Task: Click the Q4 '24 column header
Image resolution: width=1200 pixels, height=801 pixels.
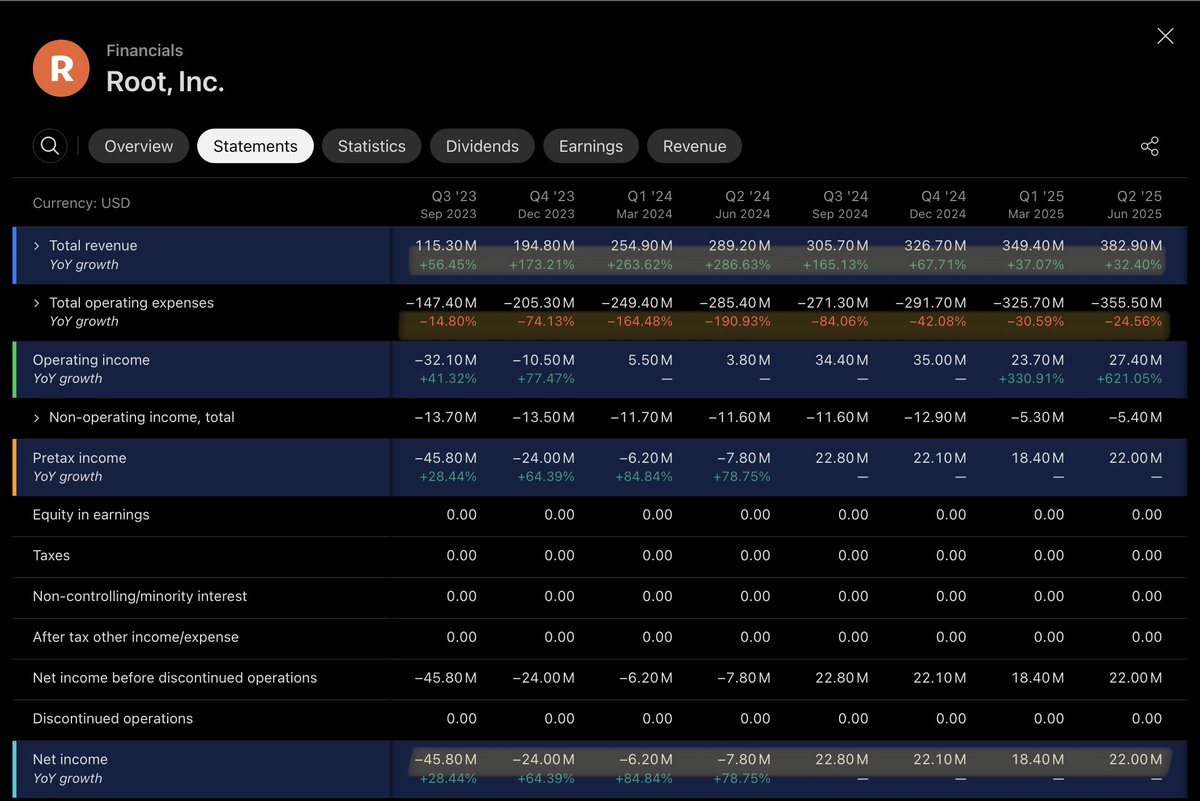Action: [938, 205]
